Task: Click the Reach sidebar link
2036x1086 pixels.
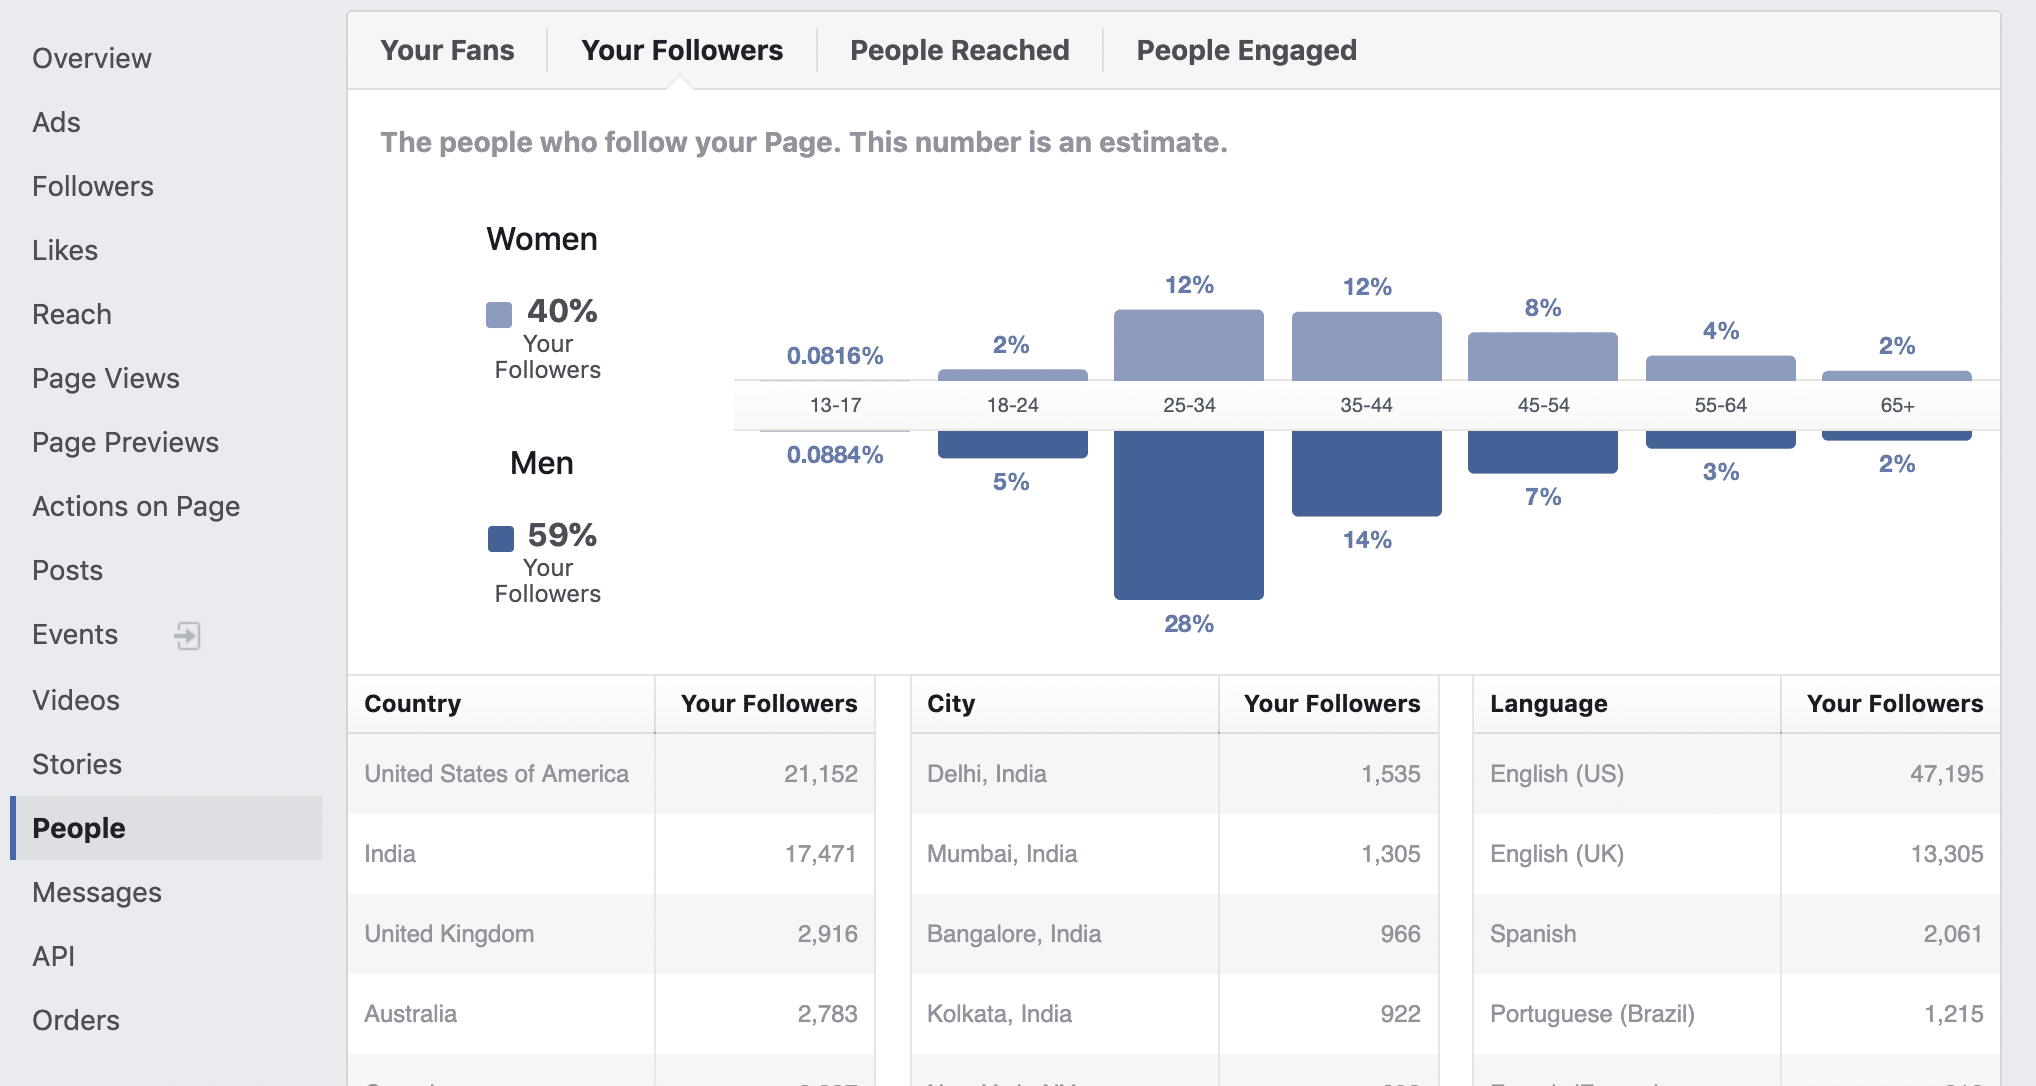Action: pyautogui.click(x=72, y=315)
